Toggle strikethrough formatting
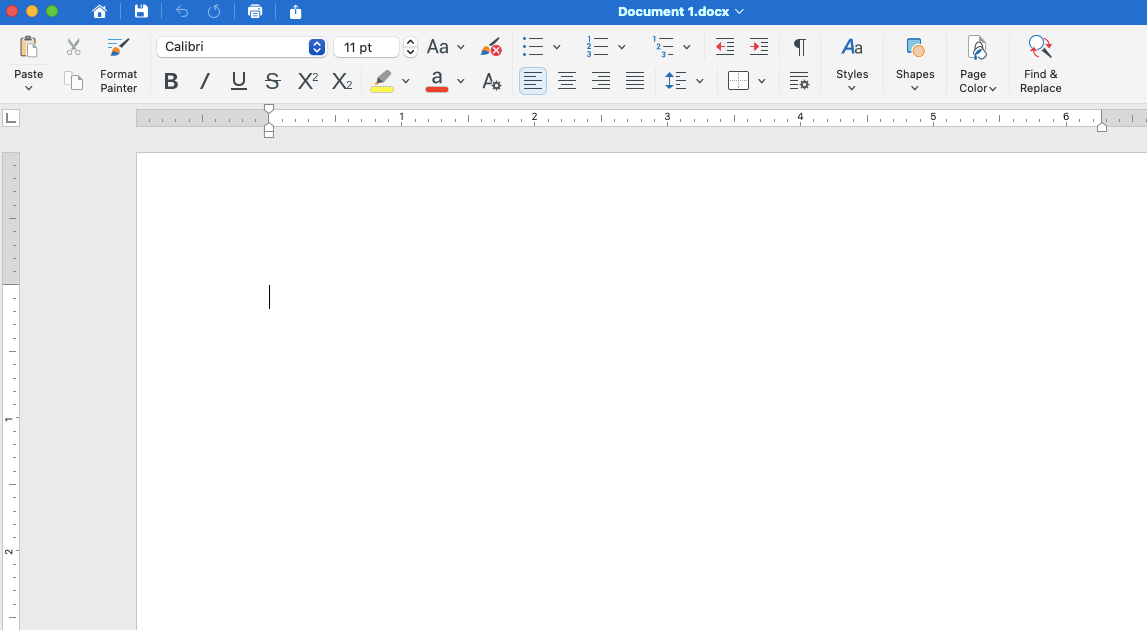Viewport: 1147px width, 630px height. click(272, 81)
